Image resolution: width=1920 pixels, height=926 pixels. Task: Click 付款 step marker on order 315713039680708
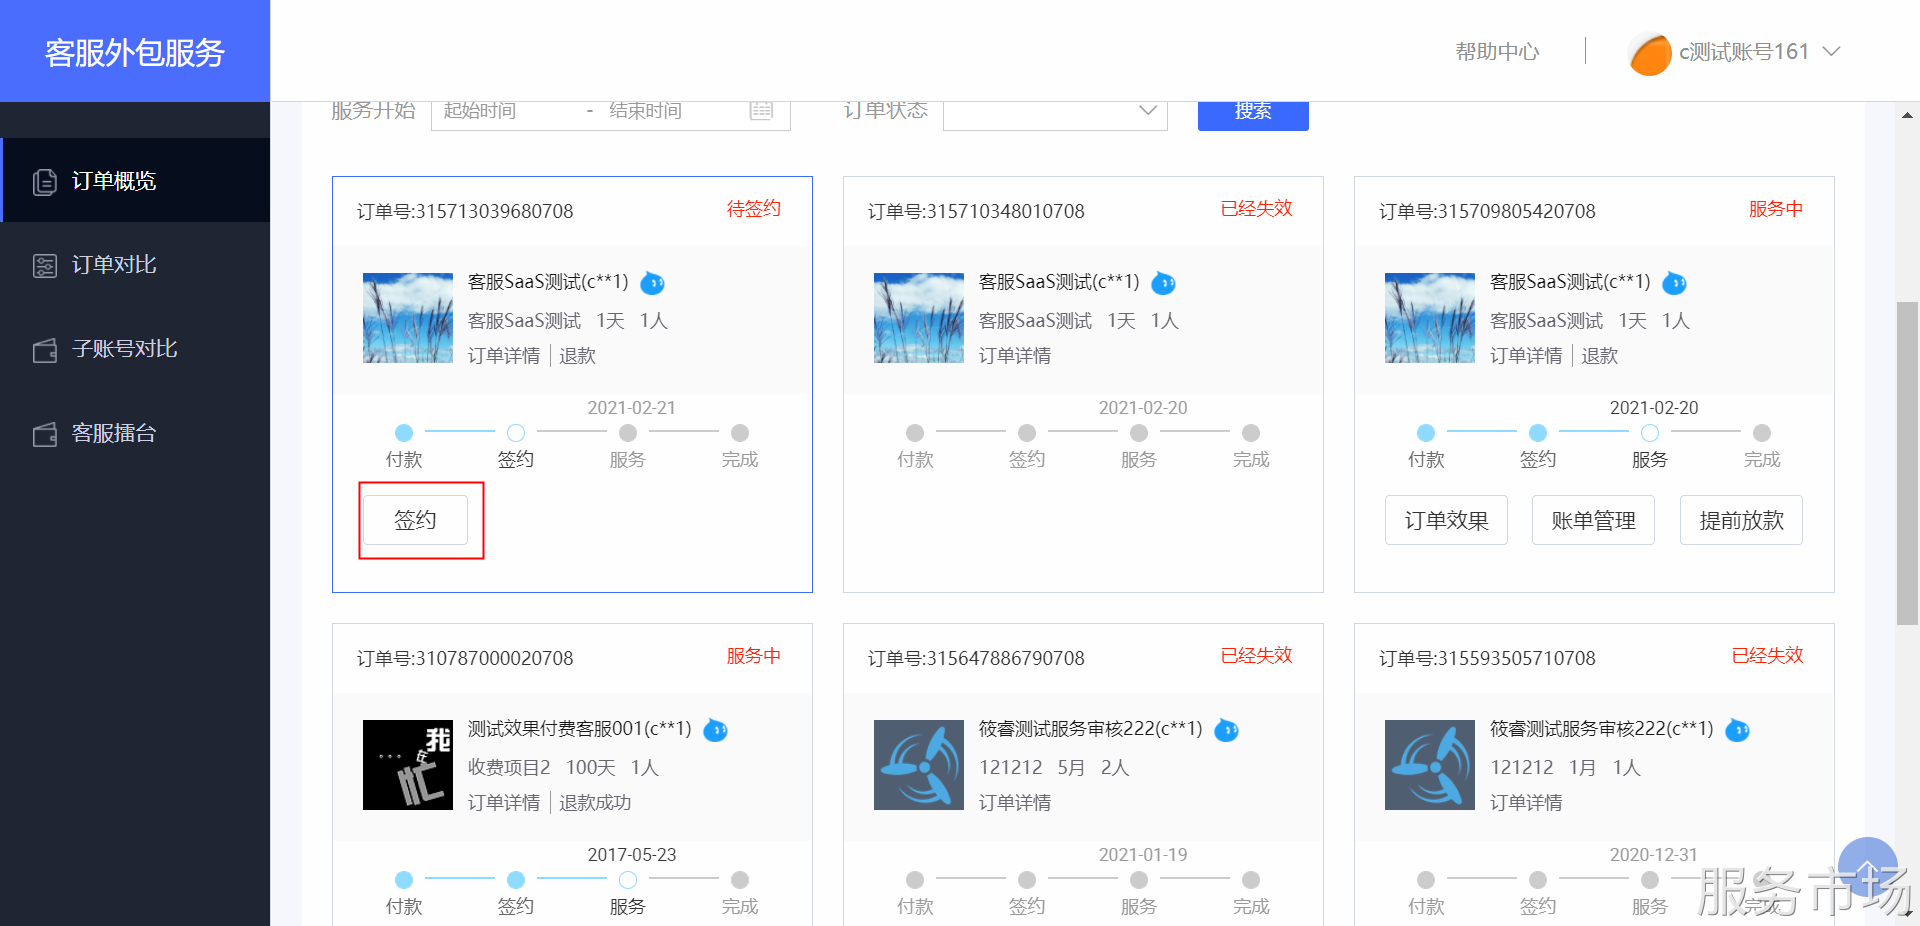pyautogui.click(x=404, y=433)
